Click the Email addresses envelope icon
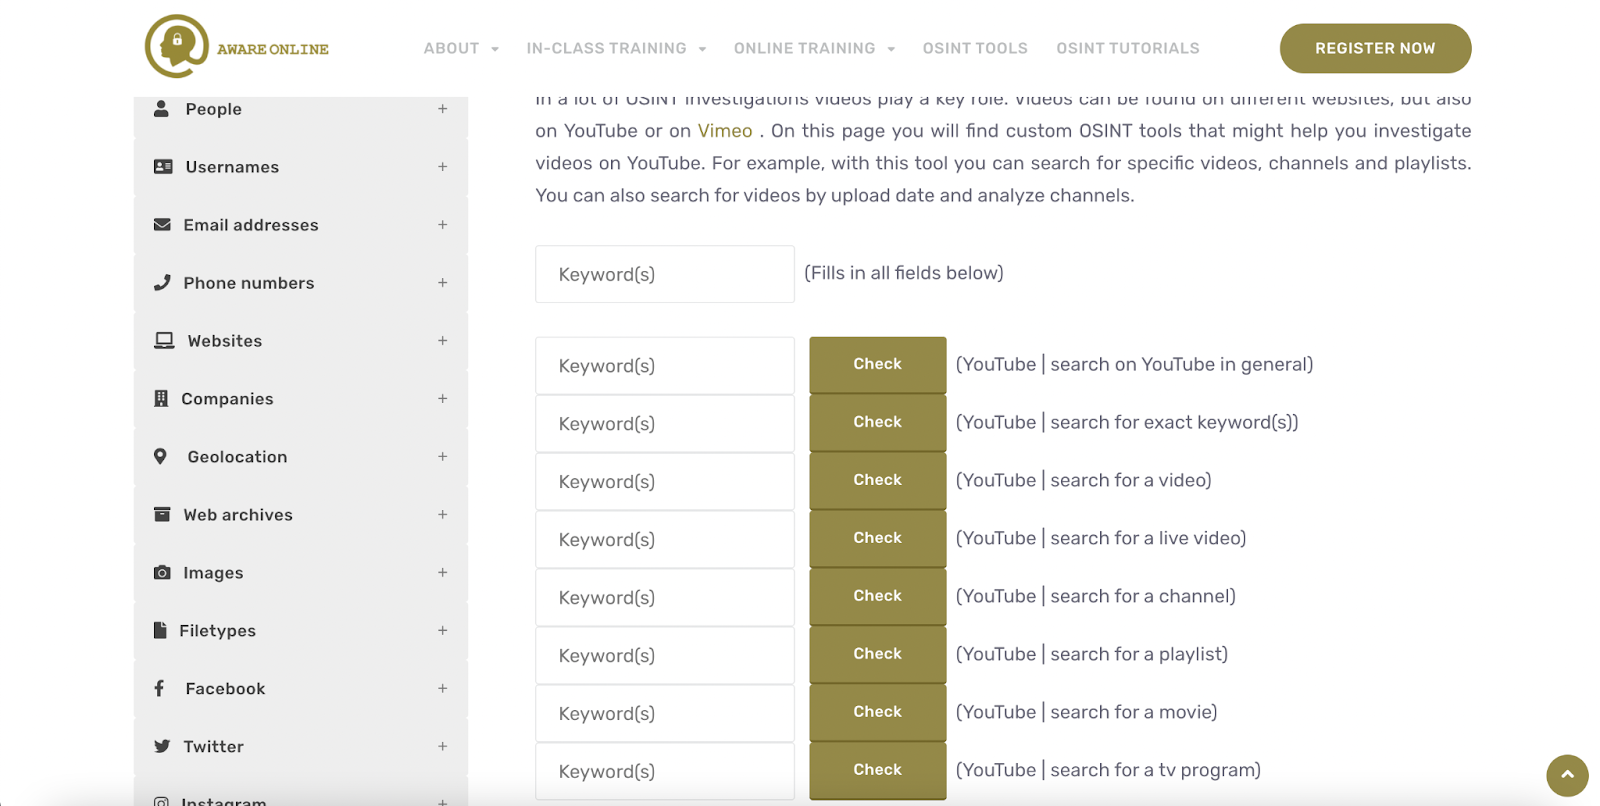The height and width of the screenshot is (806, 1600). click(x=162, y=225)
